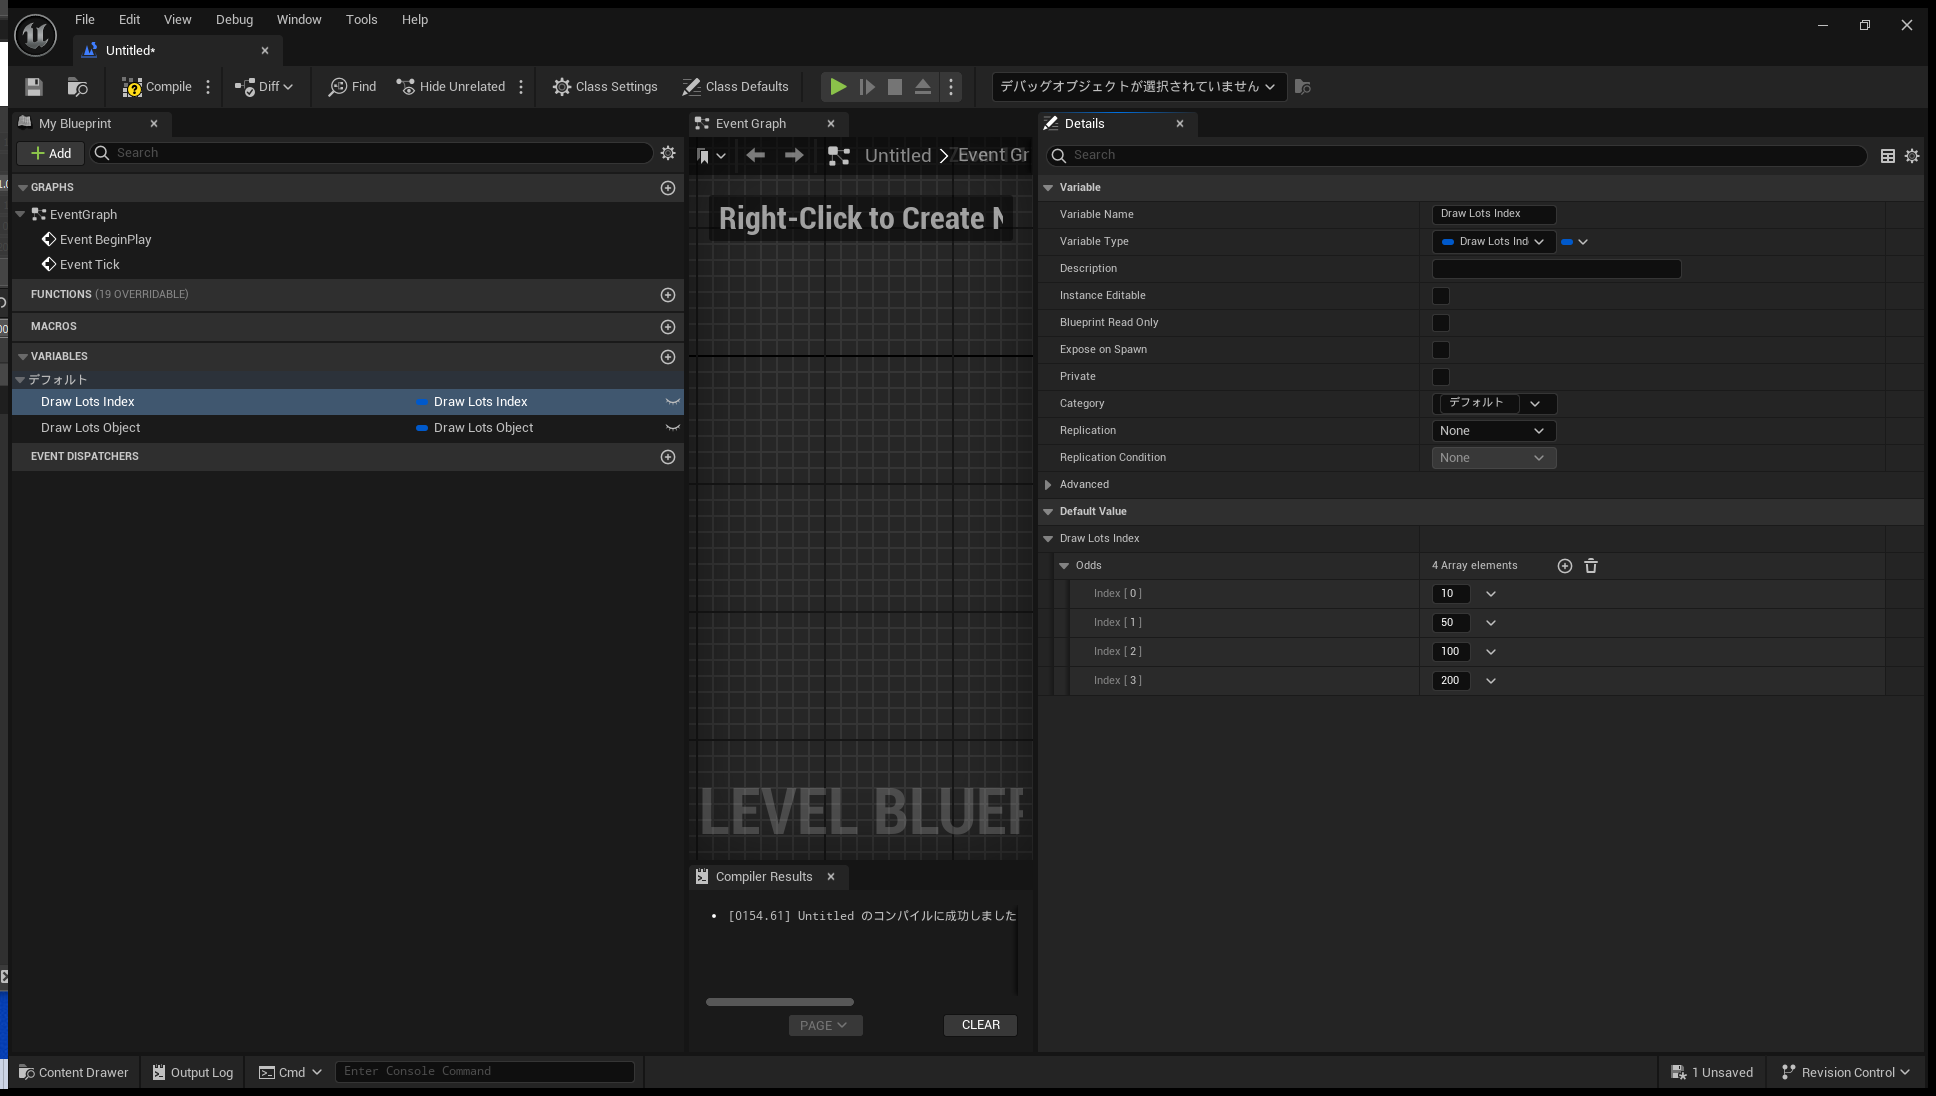The height and width of the screenshot is (1096, 1936).
Task: Open the Edit menu
Action: coord(130,20)
